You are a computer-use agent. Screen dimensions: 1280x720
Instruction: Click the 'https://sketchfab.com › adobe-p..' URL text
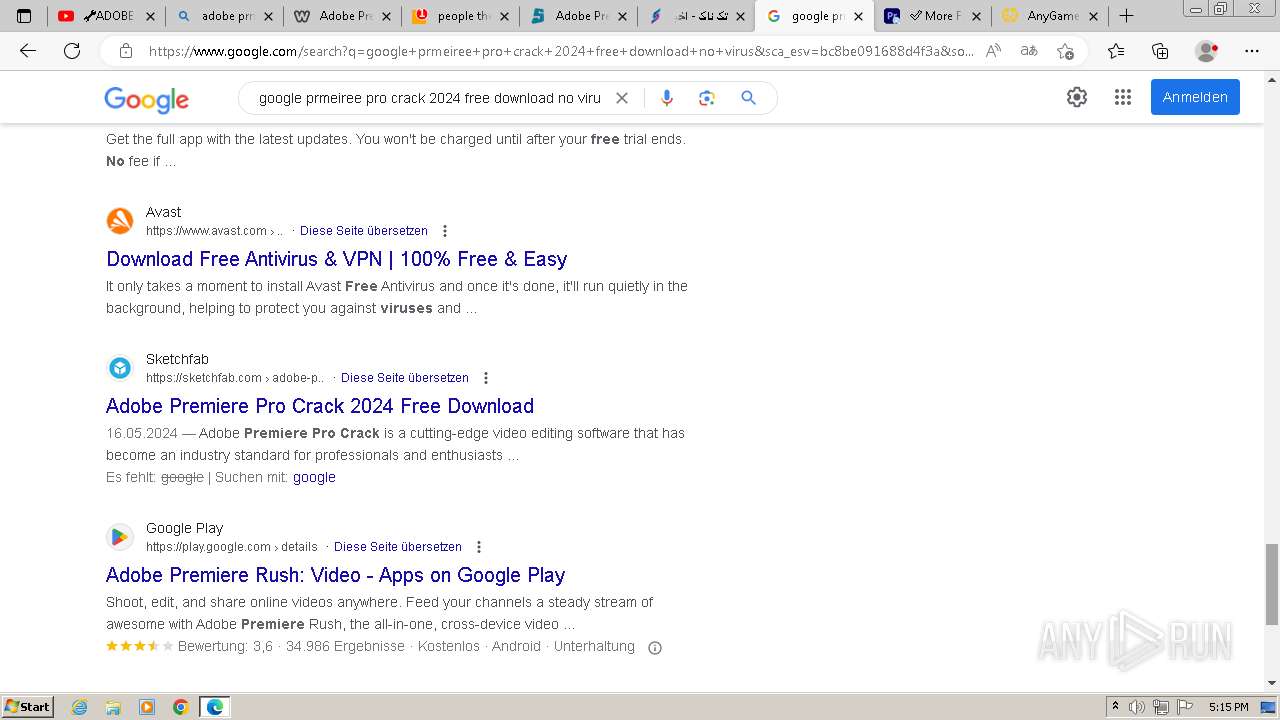[235, 378]
